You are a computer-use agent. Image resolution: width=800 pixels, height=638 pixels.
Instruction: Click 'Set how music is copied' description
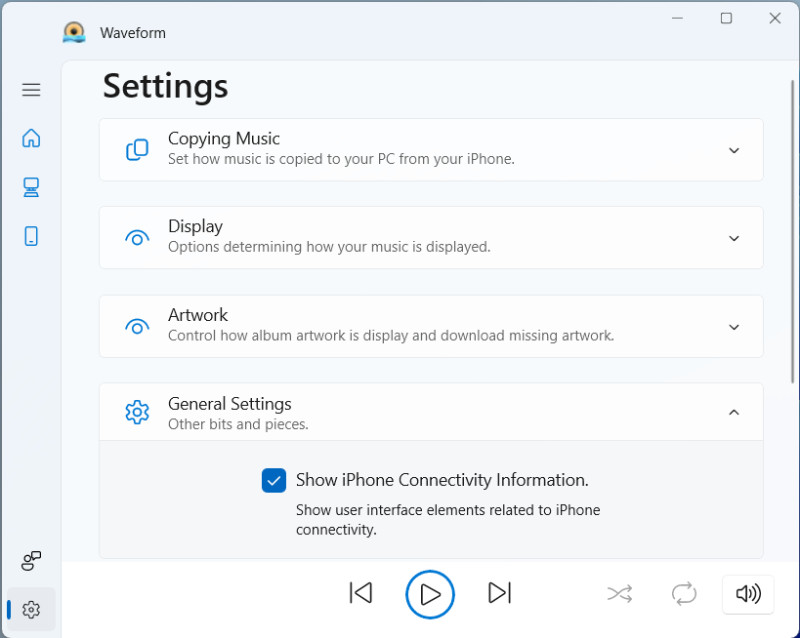coord(341,159)
